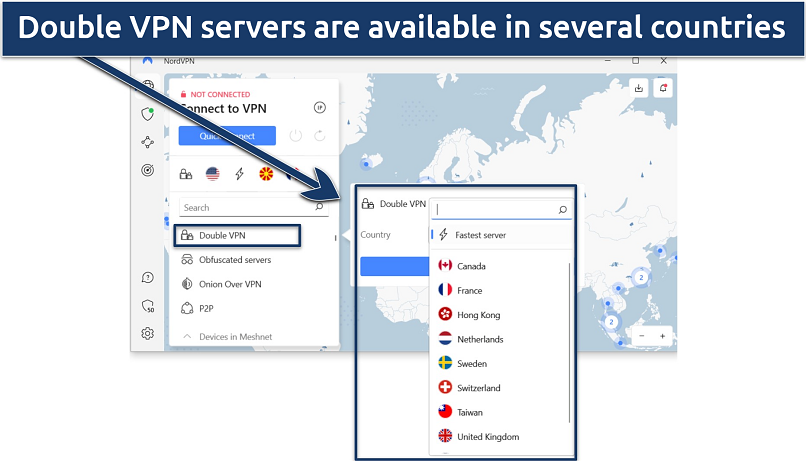The width and height of the screenshot is (806, 461).
Task: Click the IP info icon beside Connect to VPN
Action: (x=320, y=107)
